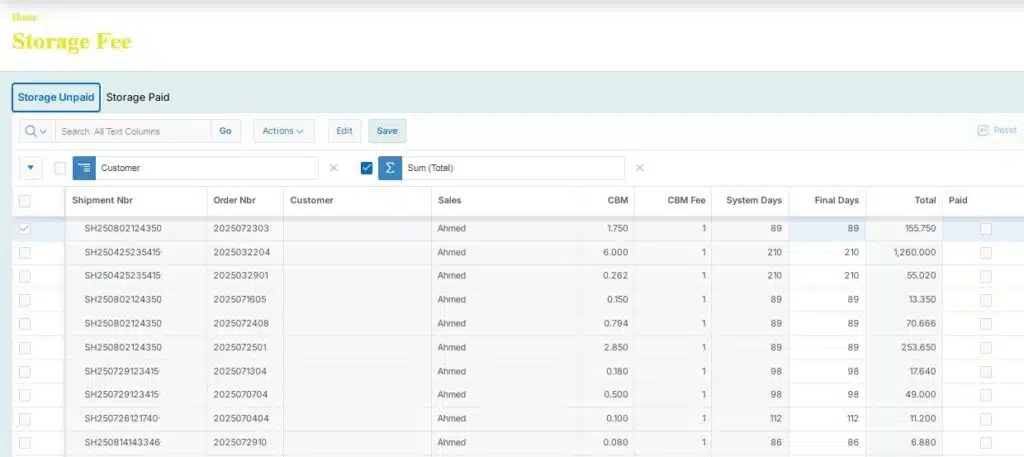Screen dimensions: 1024x457
Task: Select the row checkbox for order 2025032204
Action: 25,252
